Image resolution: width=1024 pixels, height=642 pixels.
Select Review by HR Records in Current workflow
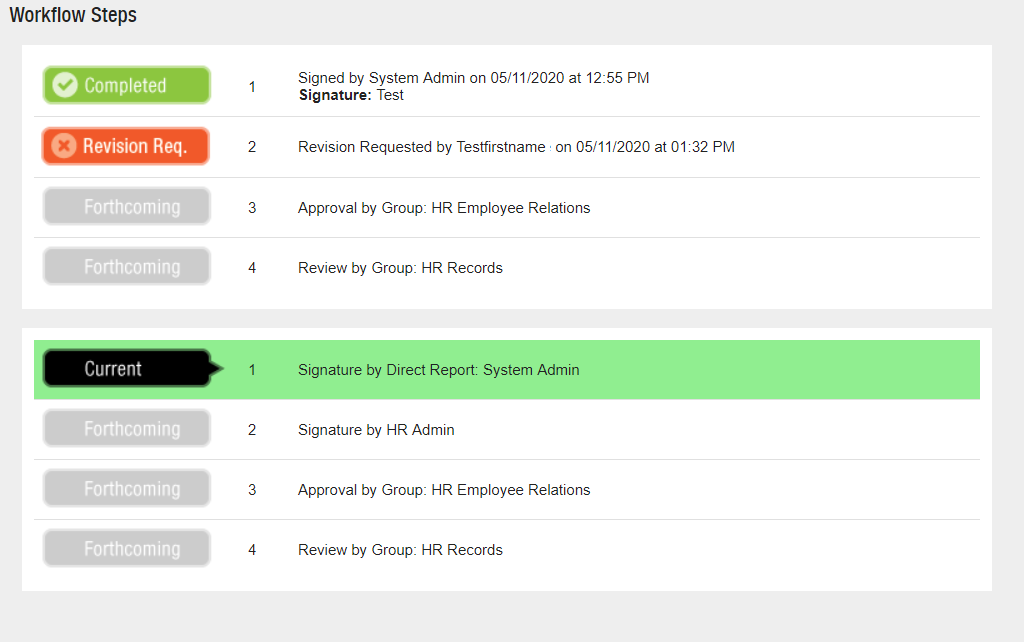point(400,550)
